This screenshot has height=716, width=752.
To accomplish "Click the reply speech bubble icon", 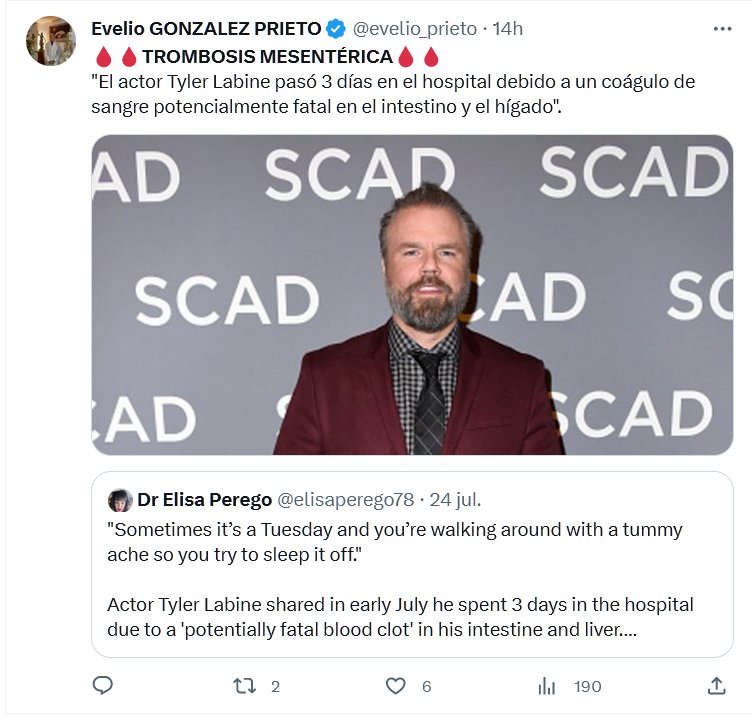I will (102, 685).
